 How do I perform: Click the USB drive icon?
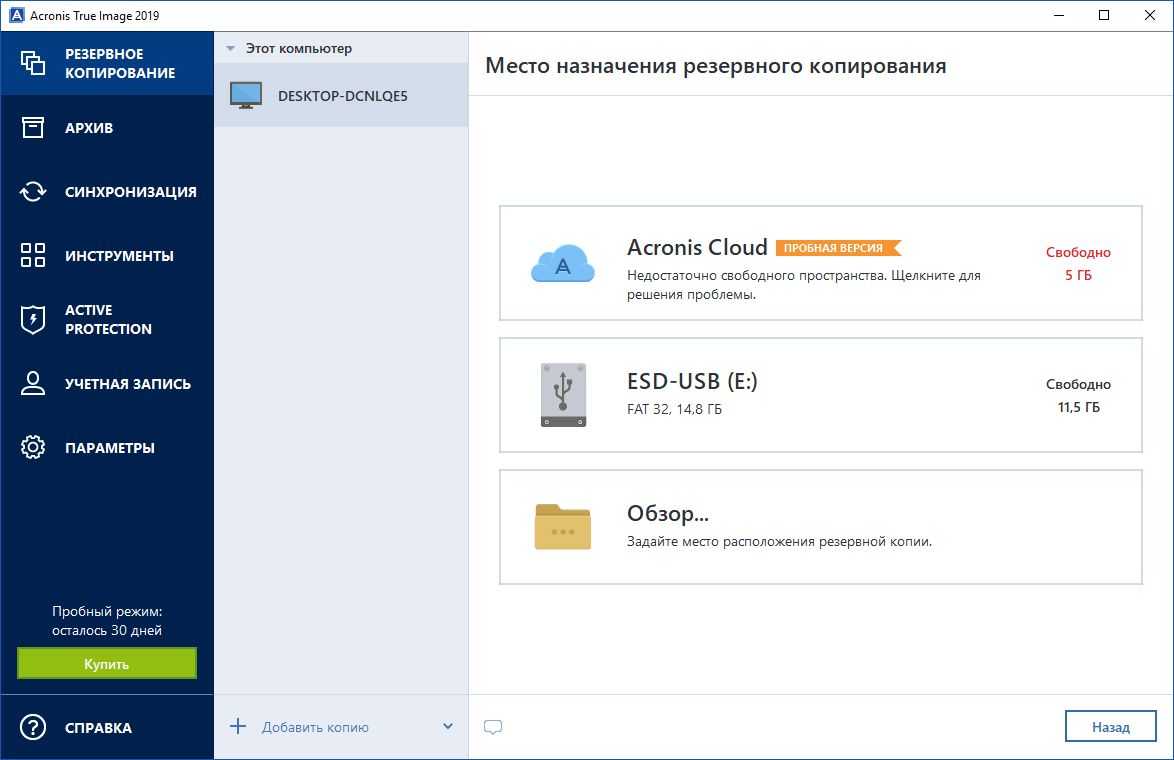[563, 395]
